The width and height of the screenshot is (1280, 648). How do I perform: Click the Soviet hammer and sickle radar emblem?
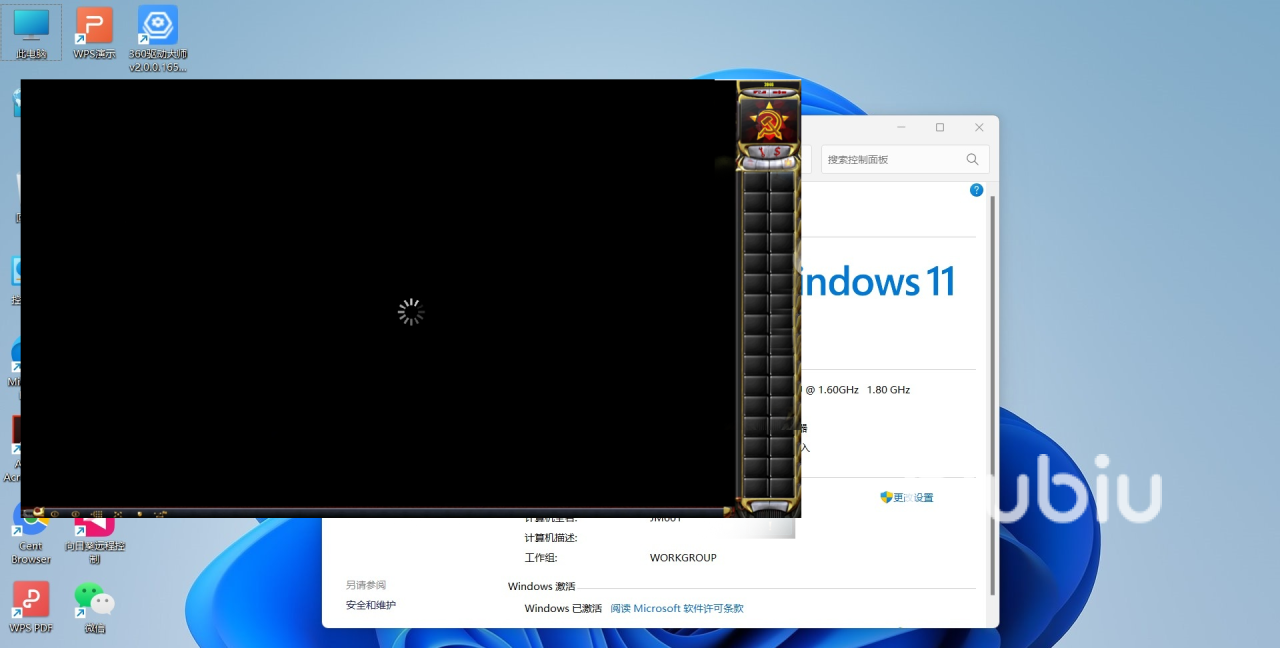(768, 122)
